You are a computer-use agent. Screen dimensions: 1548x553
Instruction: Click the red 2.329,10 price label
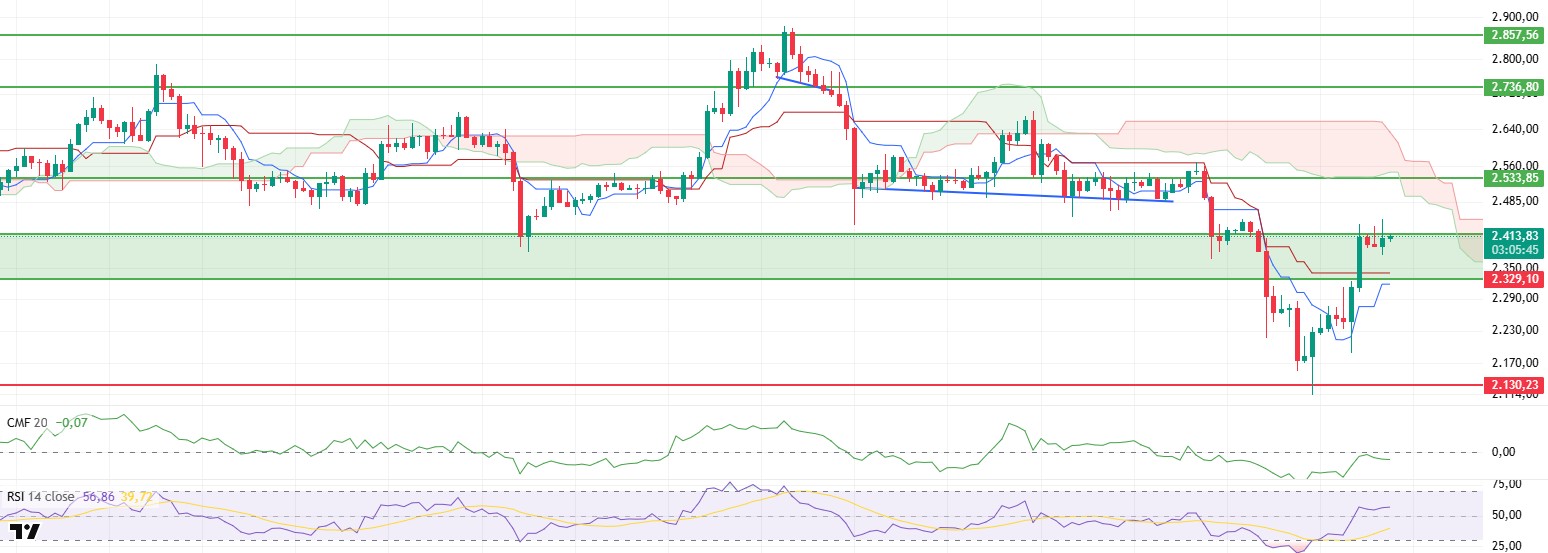[x=1512, y=279]
